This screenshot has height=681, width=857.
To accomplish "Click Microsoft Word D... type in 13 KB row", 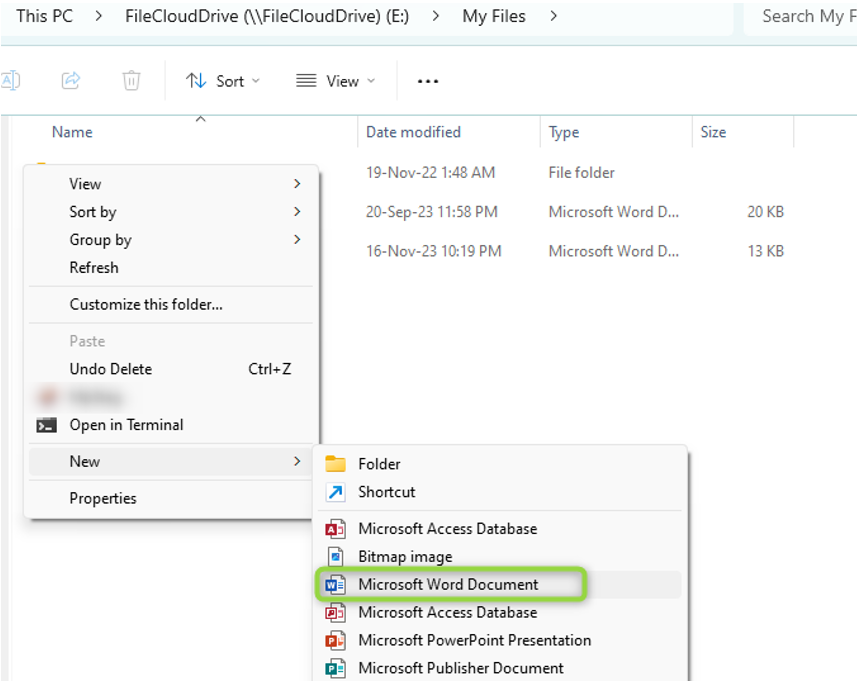I will pos(614,251).
